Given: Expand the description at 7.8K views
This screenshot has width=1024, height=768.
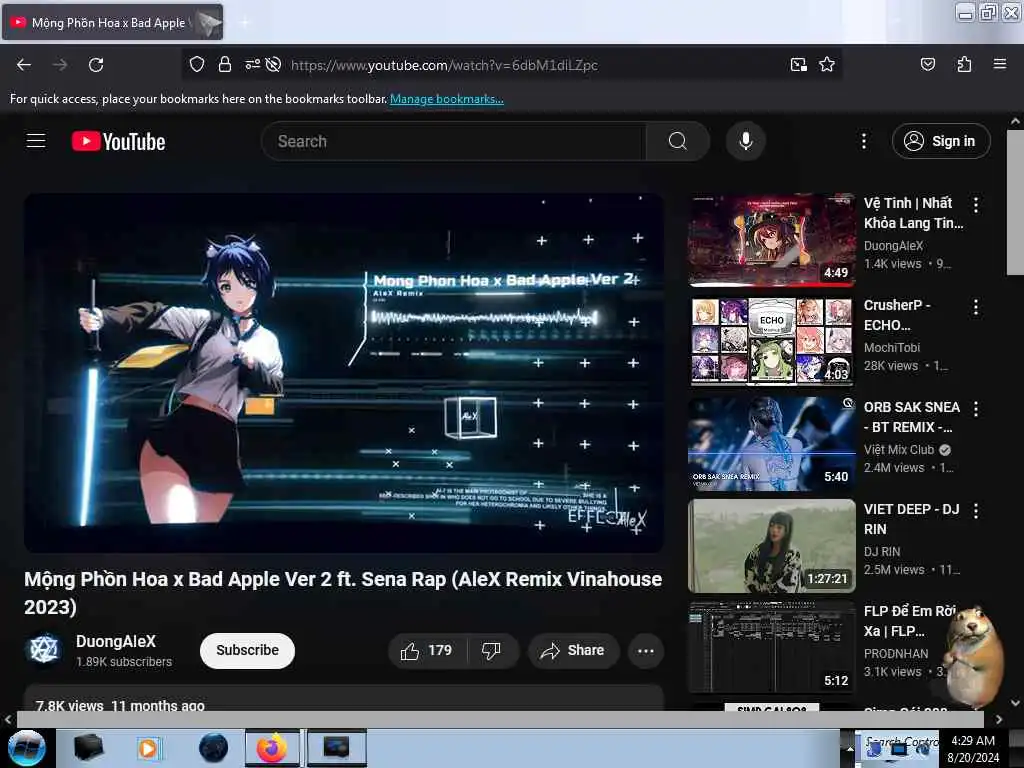Looking at the screenshot, I should pyautogui.click(x=344, y=698).
